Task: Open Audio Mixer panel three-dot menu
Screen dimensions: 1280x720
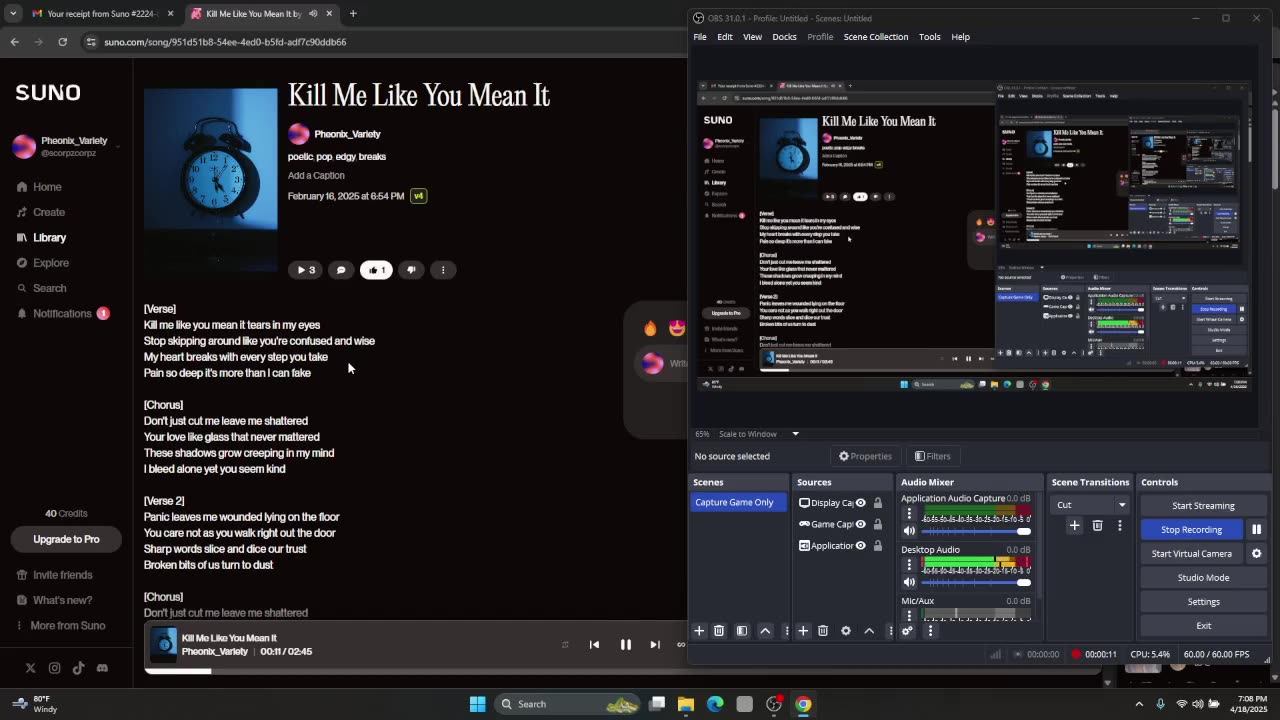Action: 930,631
